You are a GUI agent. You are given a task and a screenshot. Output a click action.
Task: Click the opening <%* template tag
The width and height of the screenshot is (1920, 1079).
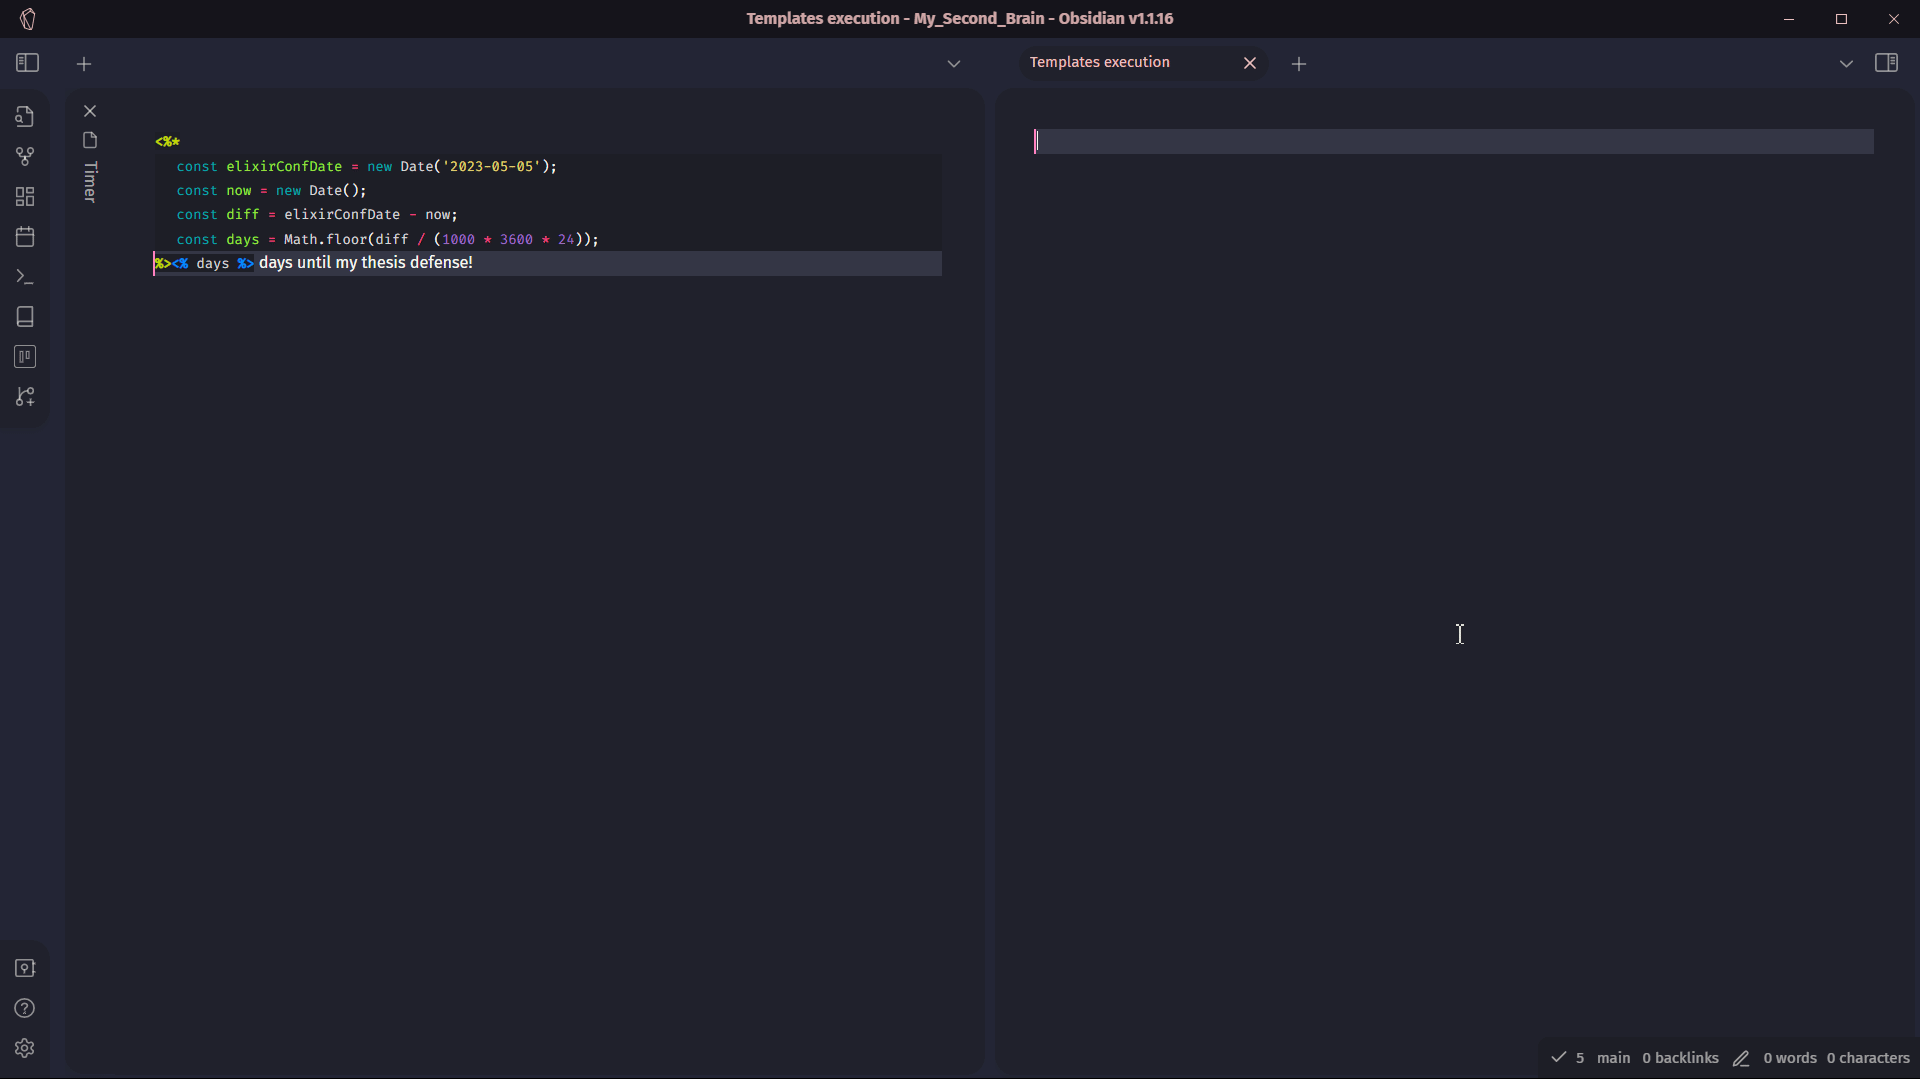[168, 142]
